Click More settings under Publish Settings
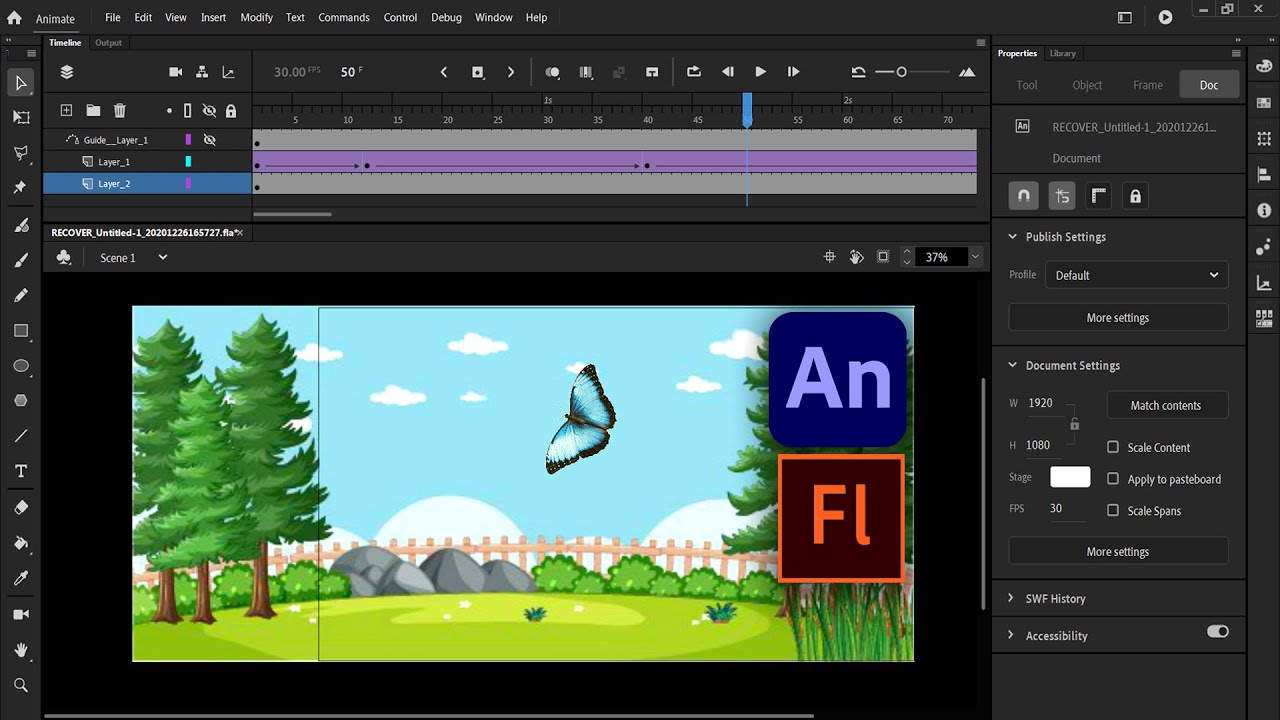The image size is (1280, 720). point(1118,317)
